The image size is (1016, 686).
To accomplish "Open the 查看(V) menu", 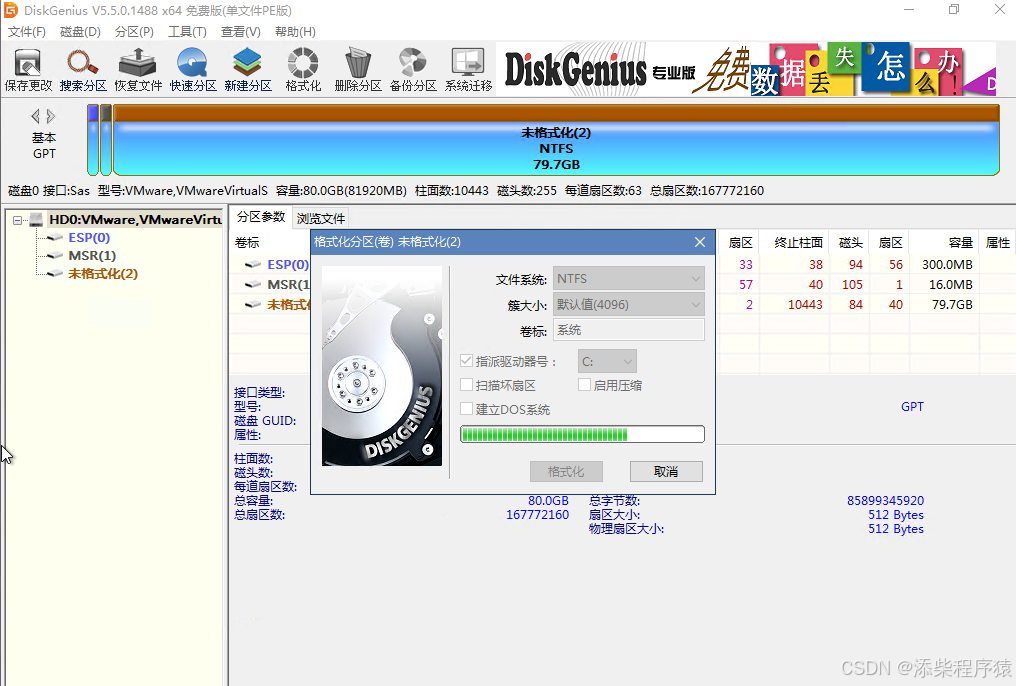I will tap(240, 32).
